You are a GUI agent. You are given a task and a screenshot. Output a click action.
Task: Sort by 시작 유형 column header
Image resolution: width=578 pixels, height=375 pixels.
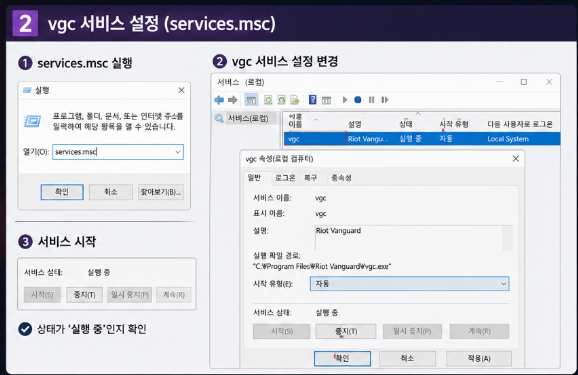click(x=454, y=124)
